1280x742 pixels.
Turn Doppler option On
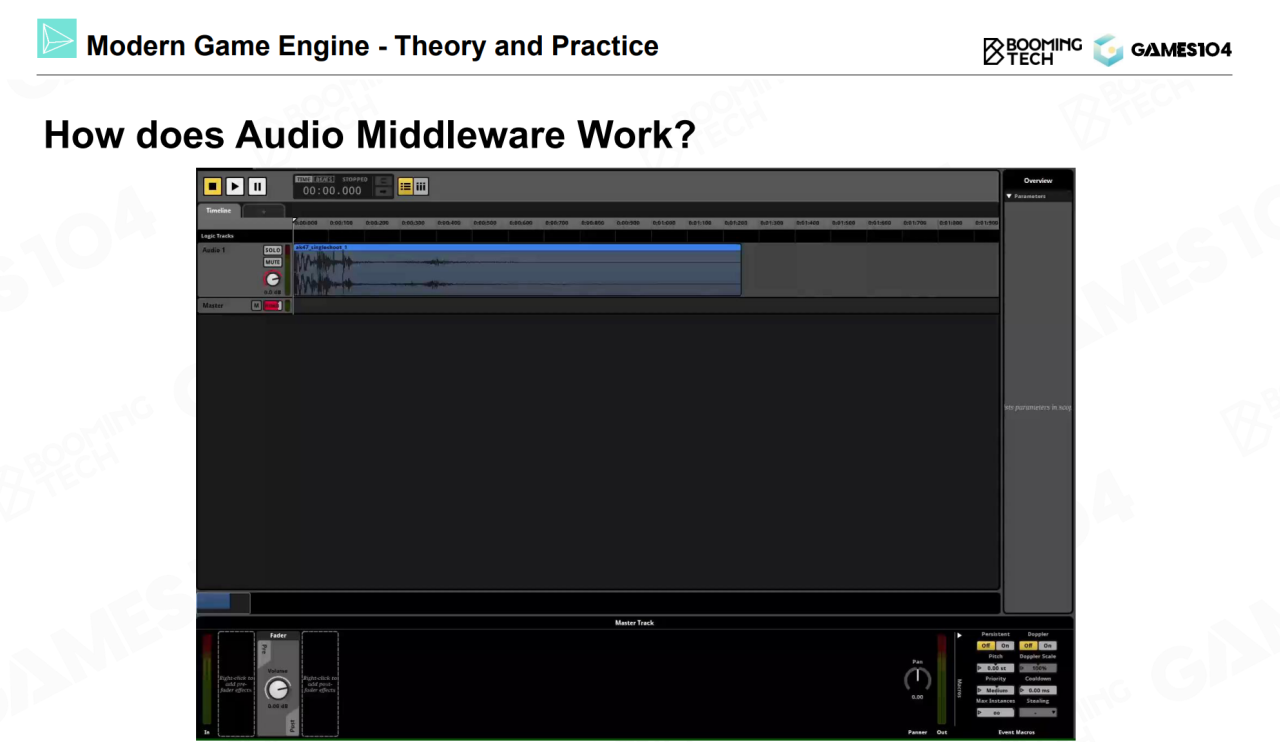click(x=1047, y=646)
